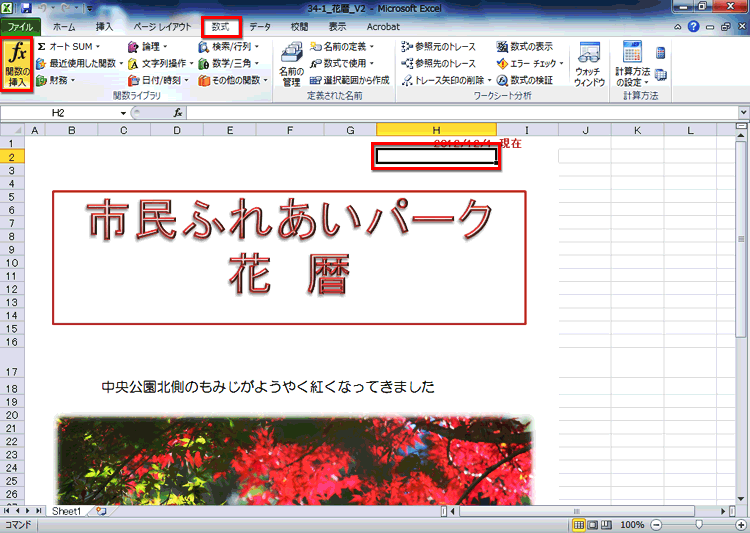
Task: Switch to Page Layout (ページ レイアウト) tab
Action: tap(162, 27)
